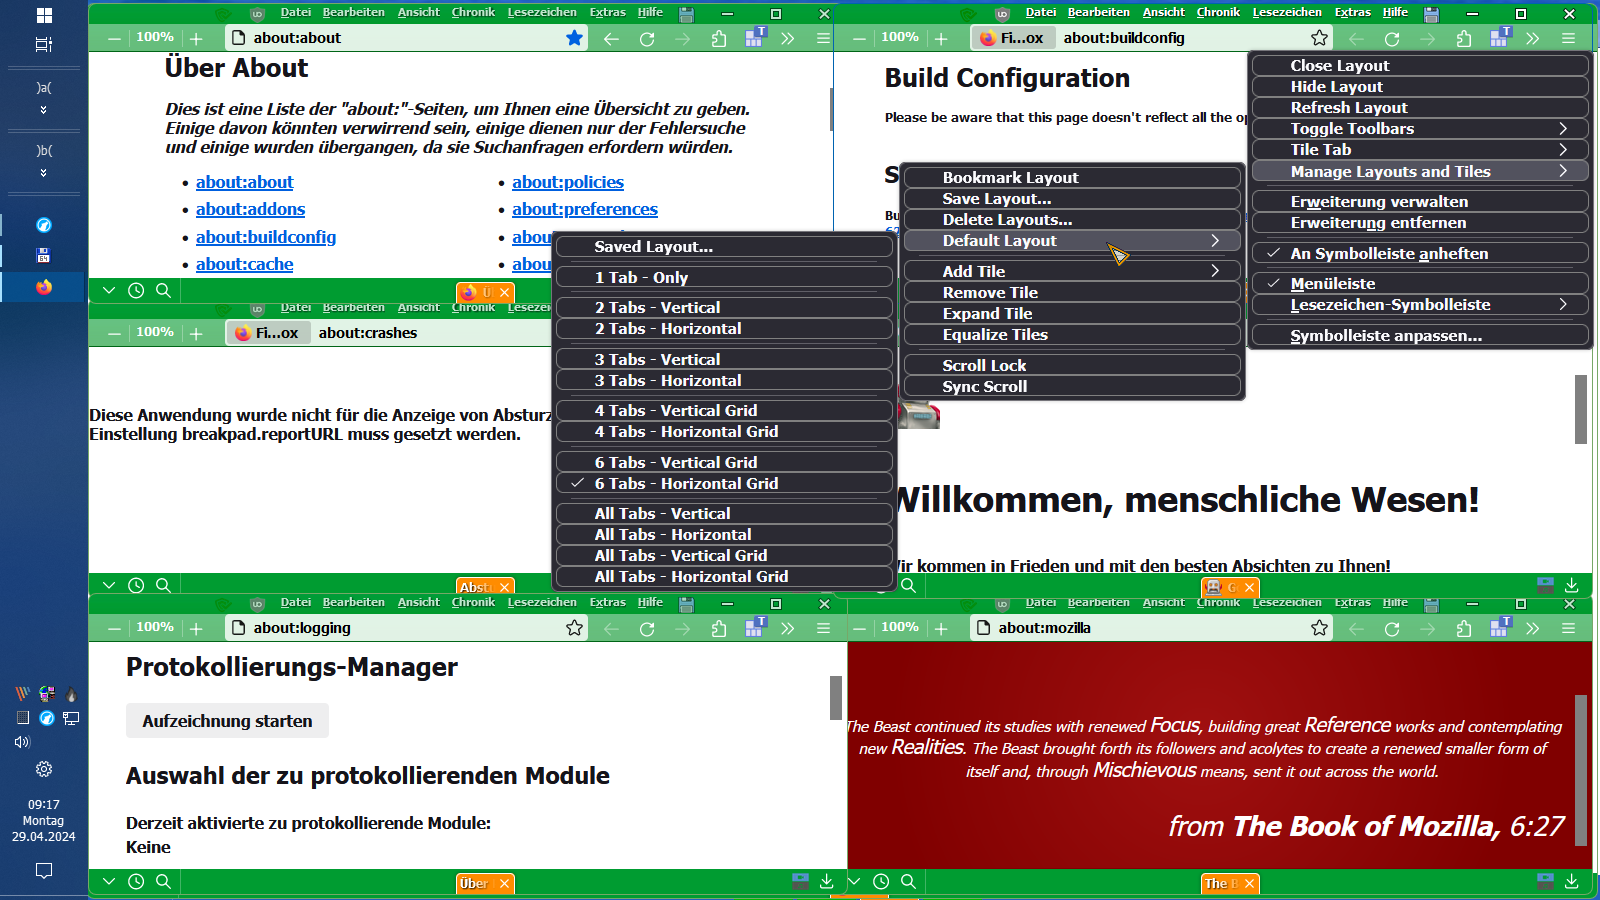Click the download icon below the about:logging page
The image size is (1600, 900).
tap(827, 881)
